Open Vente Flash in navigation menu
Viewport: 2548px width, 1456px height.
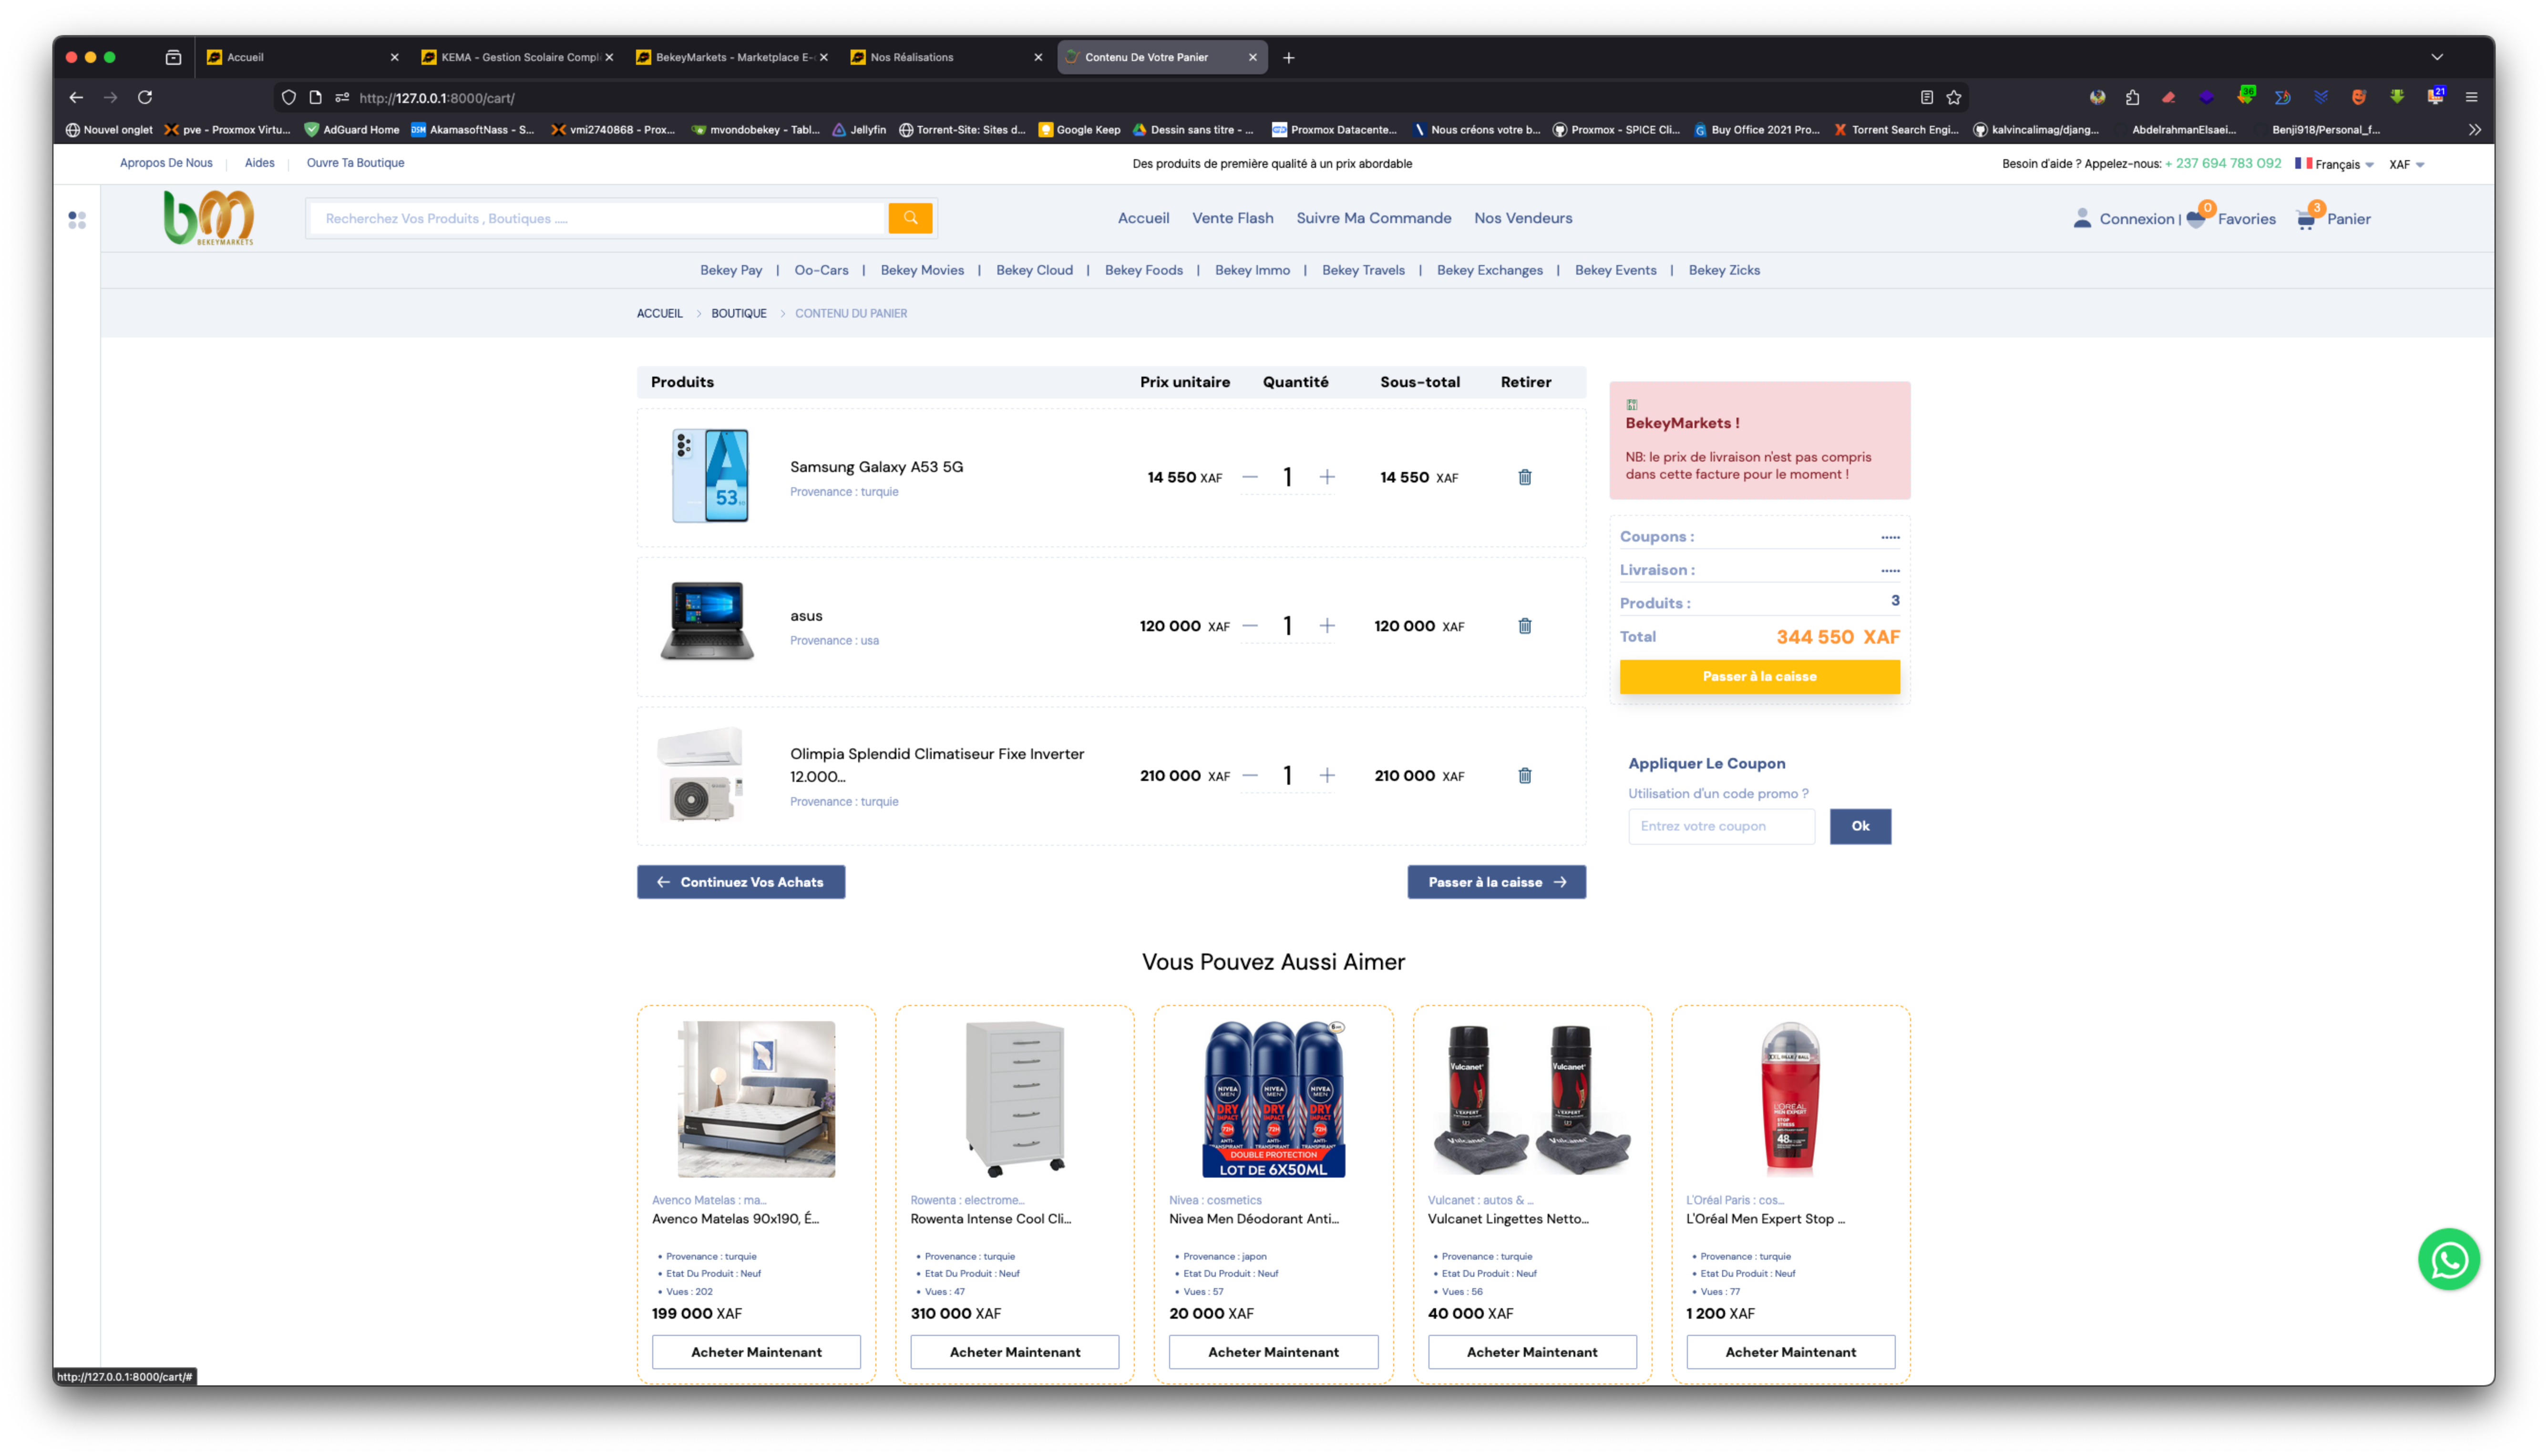(x=1232, y=218)
